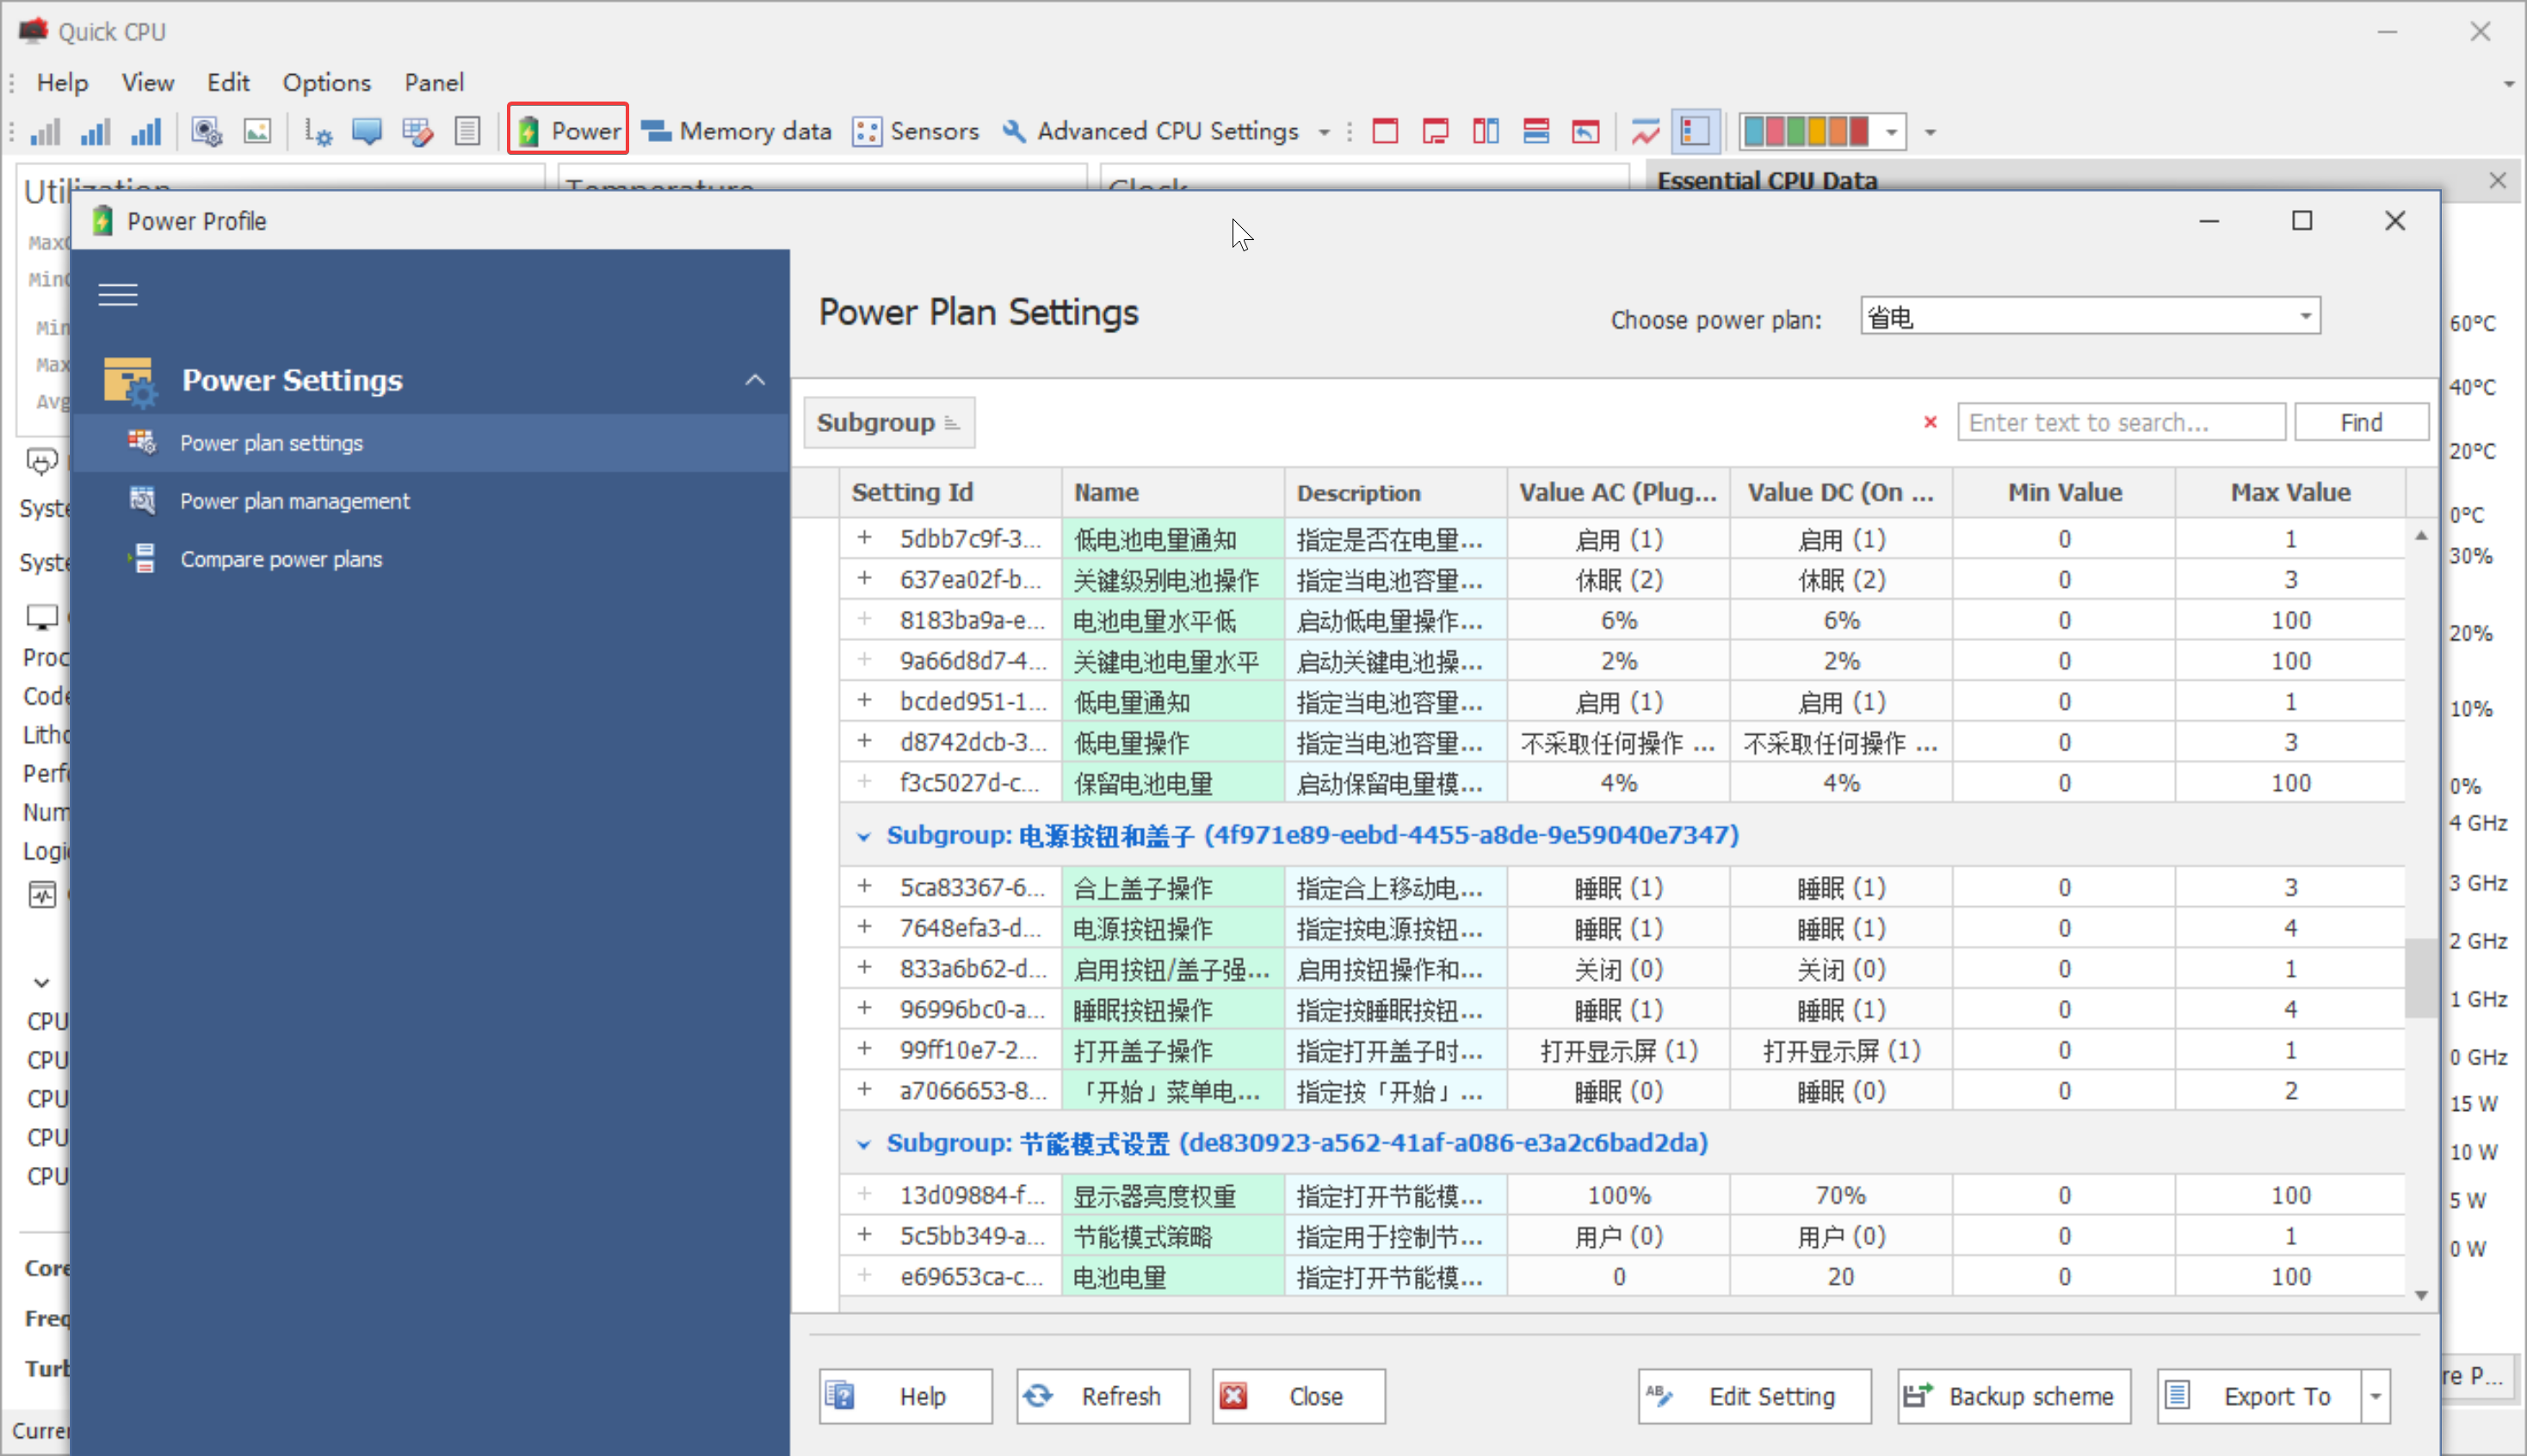Click the Edit Setting button
Viewport: 2527px width, 1456px height.
(1753, 1396)
